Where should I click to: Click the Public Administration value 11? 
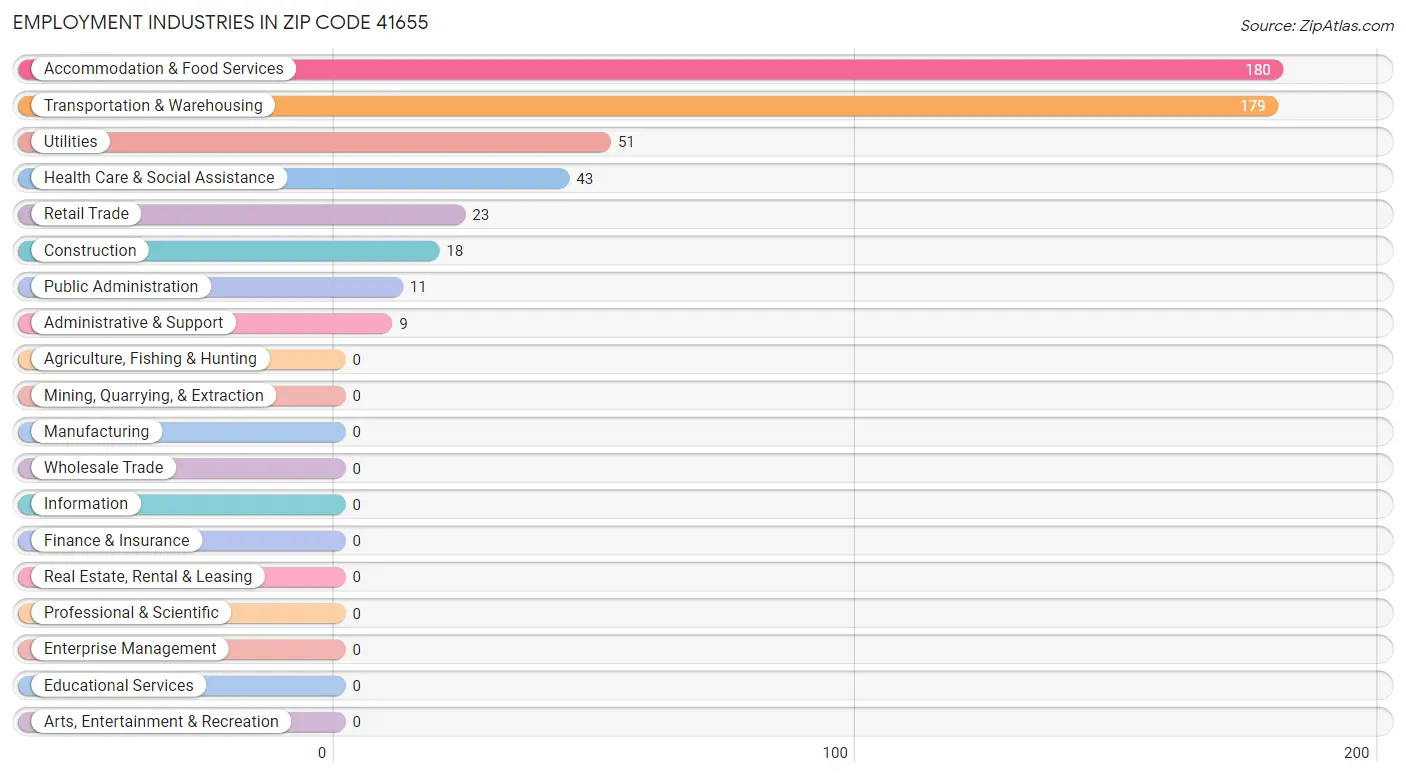(418, 287)
